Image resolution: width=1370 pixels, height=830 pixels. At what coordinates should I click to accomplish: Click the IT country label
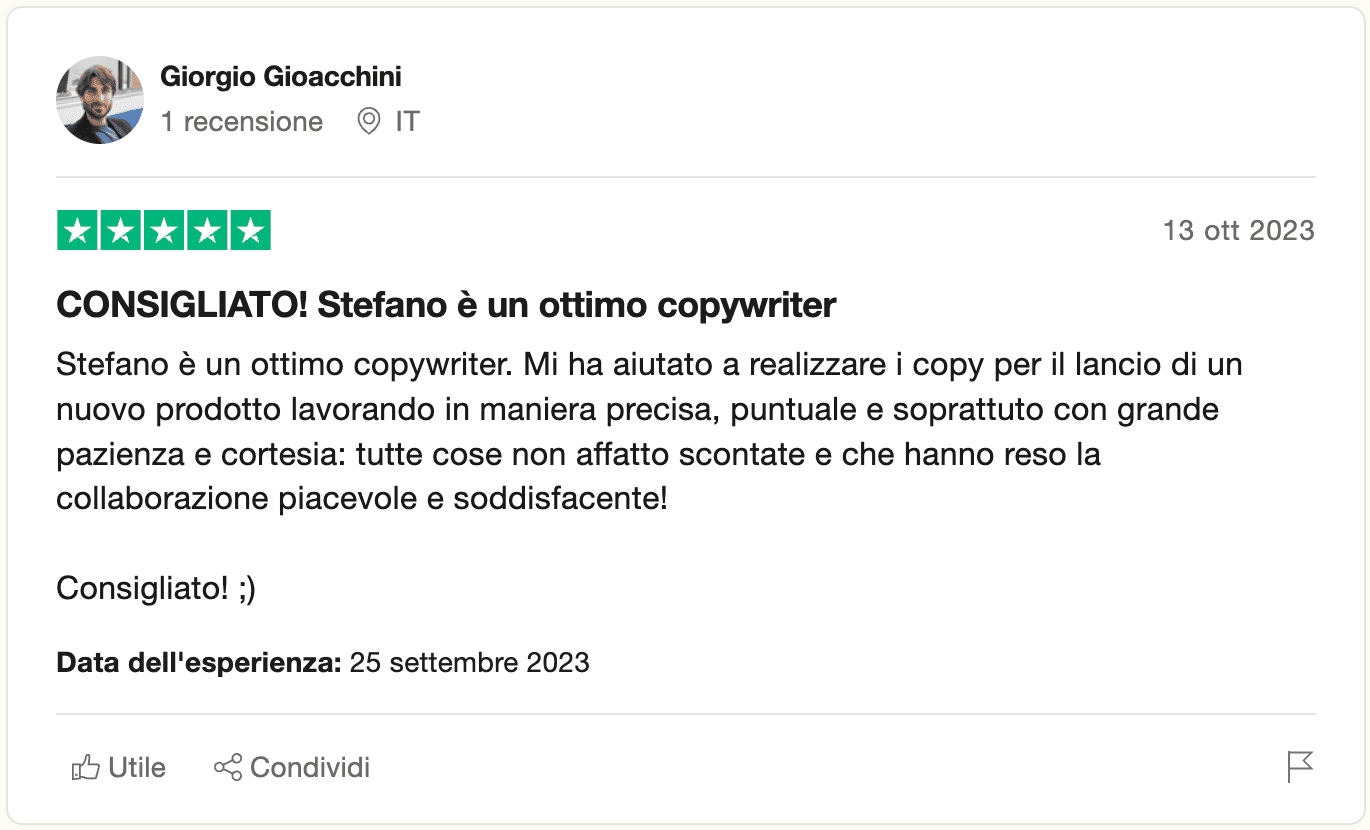pos(407,122)
